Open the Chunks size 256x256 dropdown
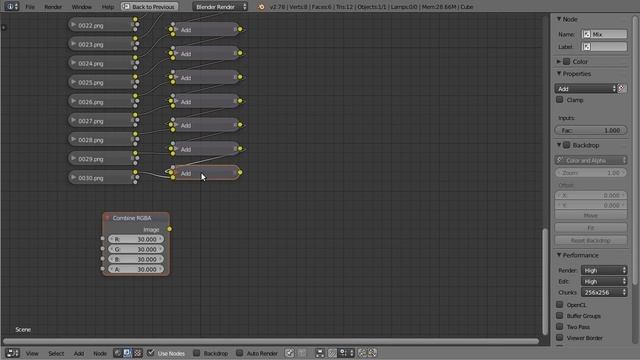The height and width of the screenshot is (360, 640). click(x=604, y=292)
